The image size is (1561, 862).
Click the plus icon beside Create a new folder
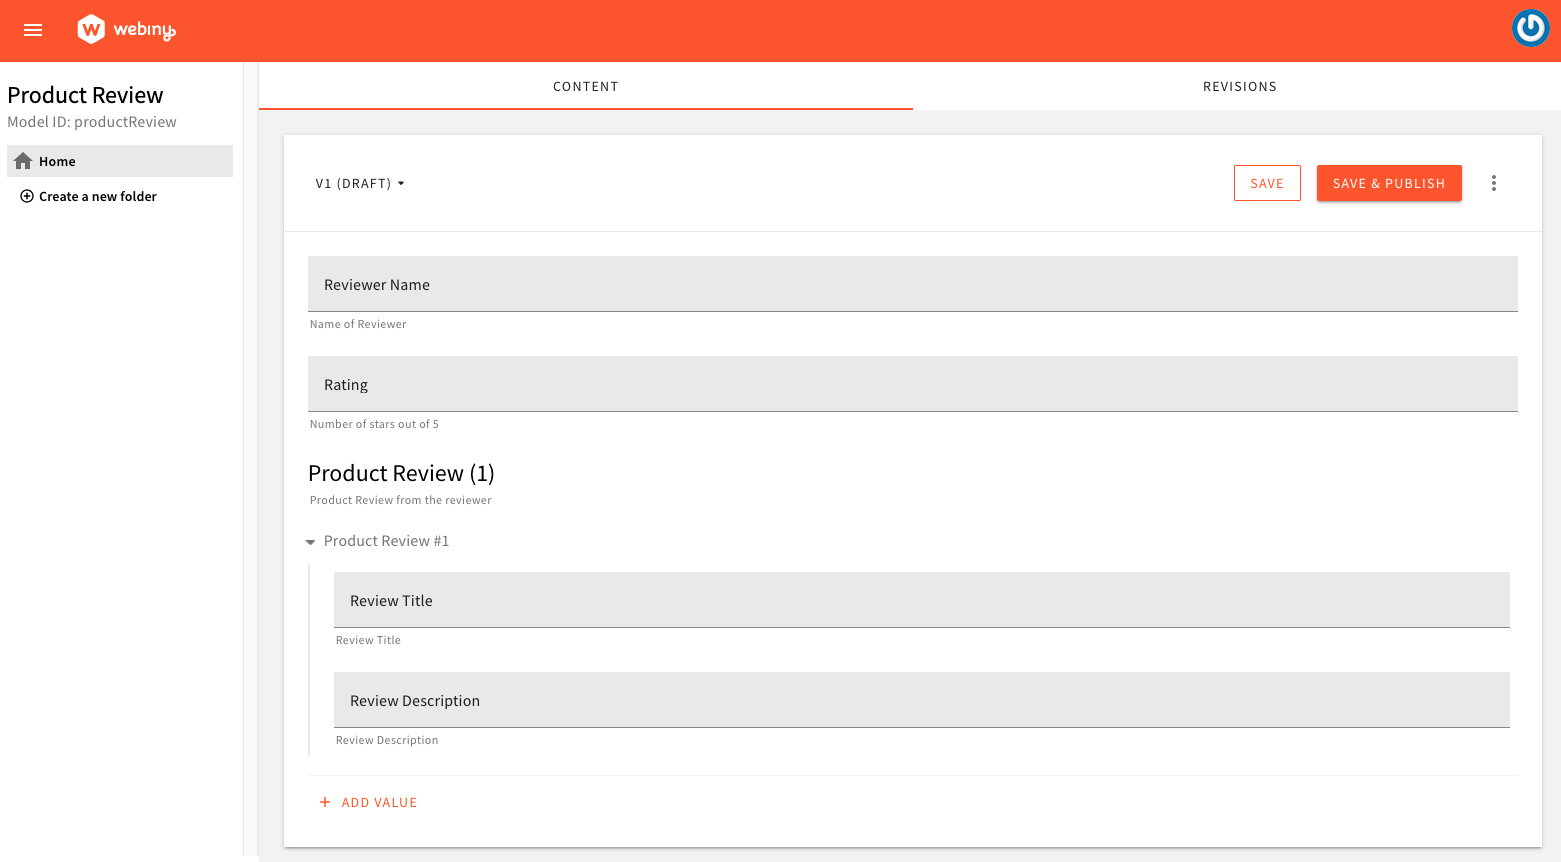pos(27,196)
